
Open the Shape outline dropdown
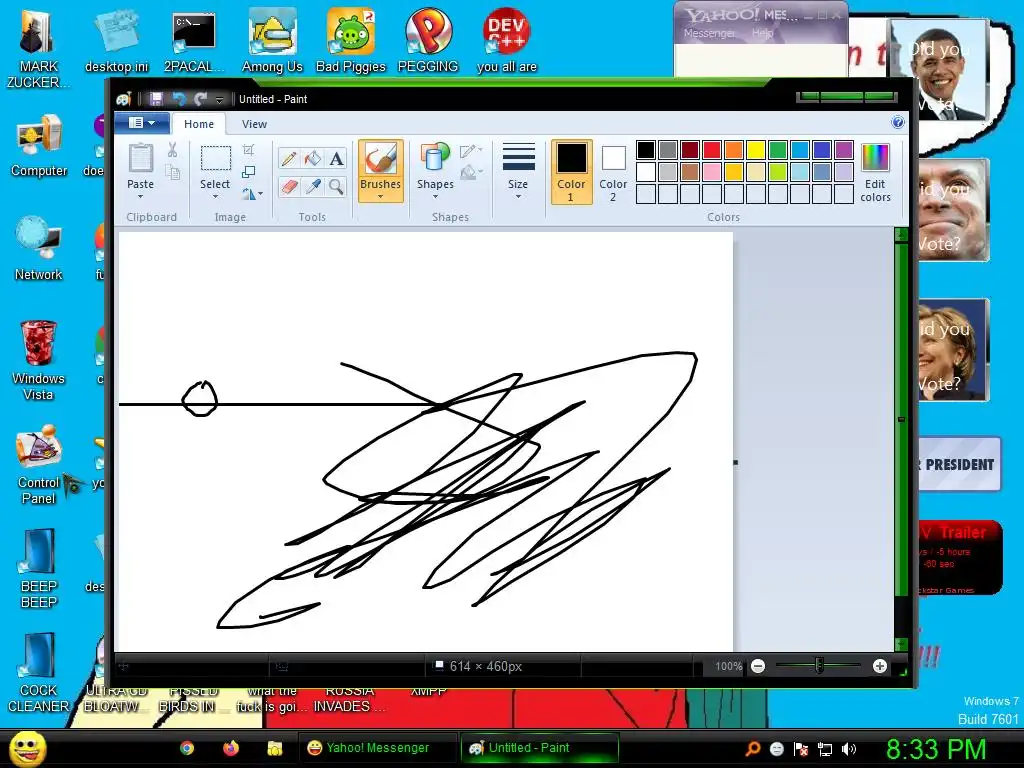471,152
